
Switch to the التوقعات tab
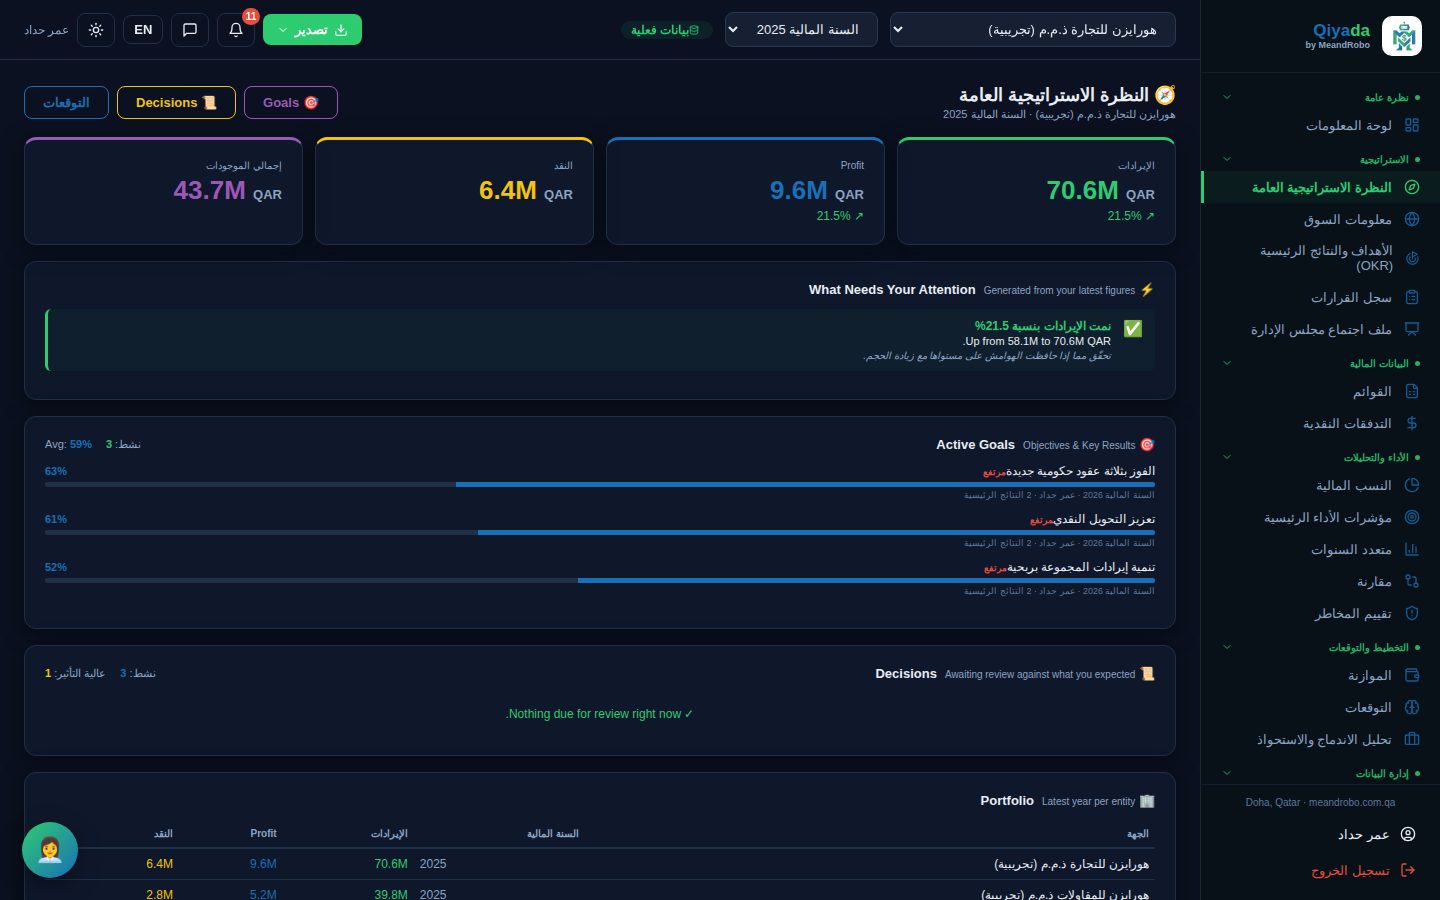tap(66, 102)
